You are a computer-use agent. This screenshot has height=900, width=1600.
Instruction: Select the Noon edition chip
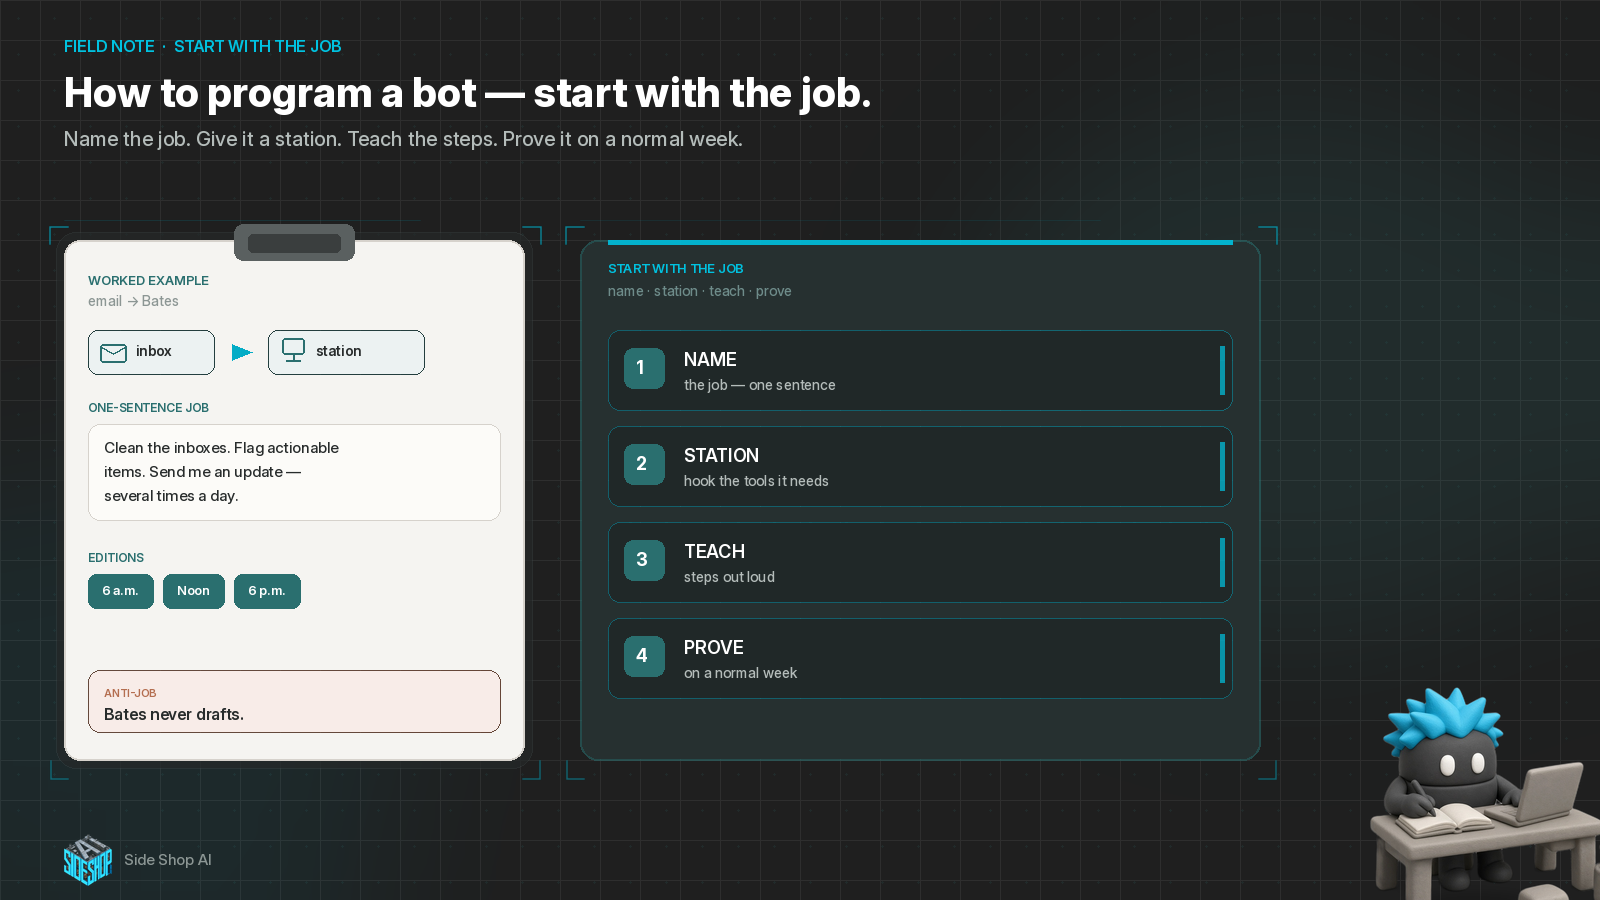194,591
